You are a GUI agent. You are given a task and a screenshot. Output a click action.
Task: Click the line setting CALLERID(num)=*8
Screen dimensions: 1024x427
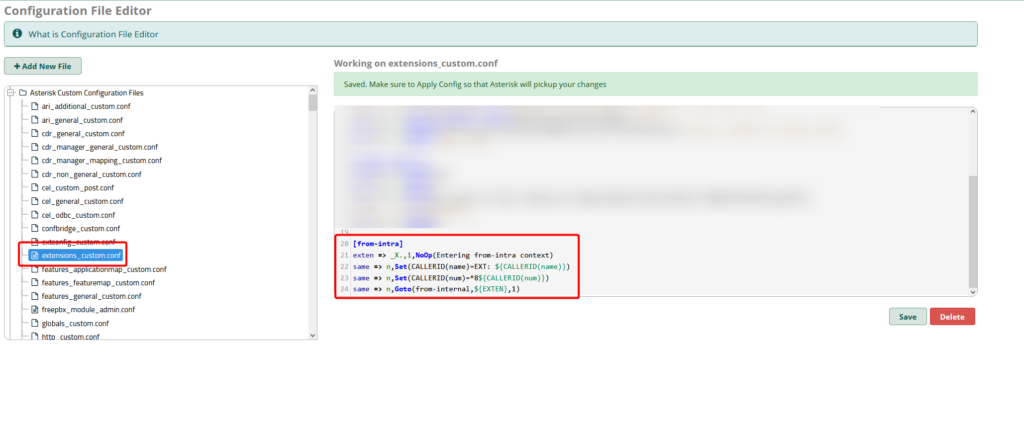[451, 277]
